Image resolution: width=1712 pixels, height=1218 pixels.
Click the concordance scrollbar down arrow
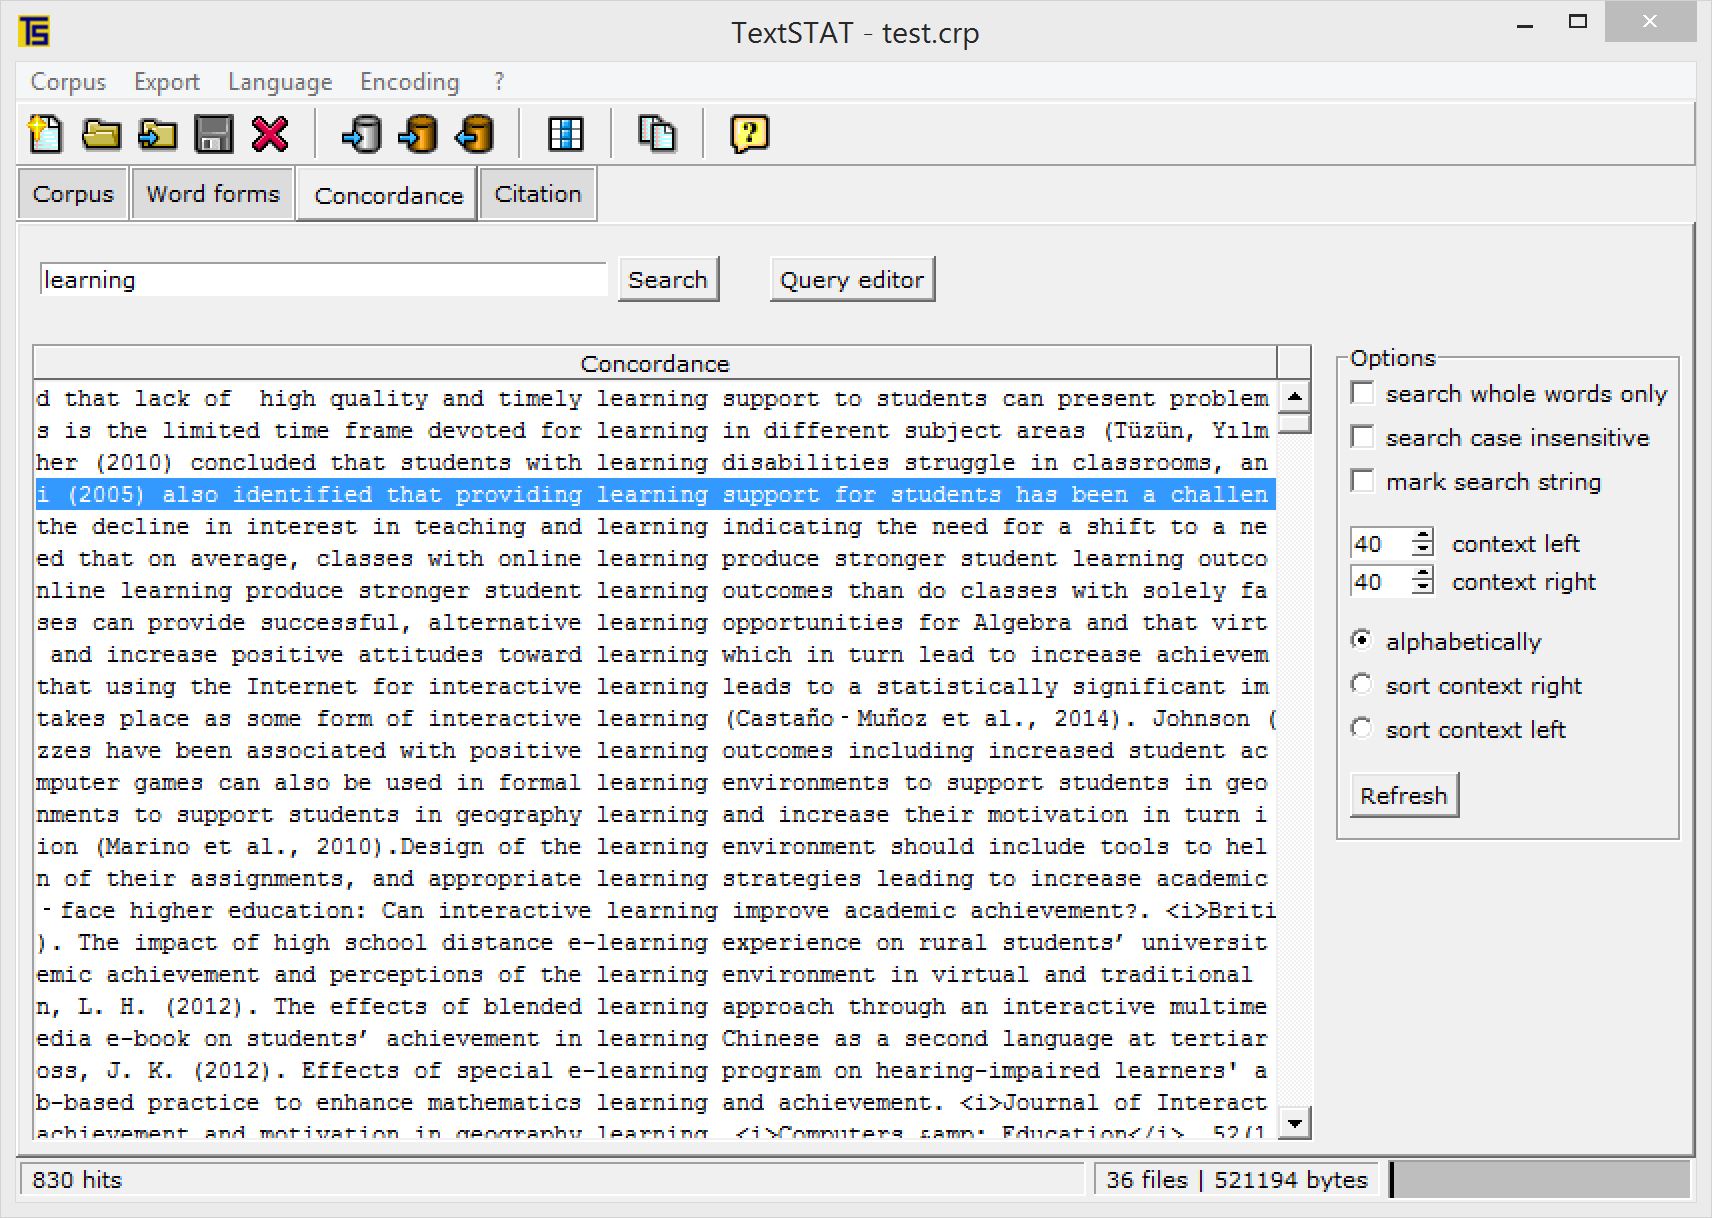pyautogui.click(x=1294, y=1123)
